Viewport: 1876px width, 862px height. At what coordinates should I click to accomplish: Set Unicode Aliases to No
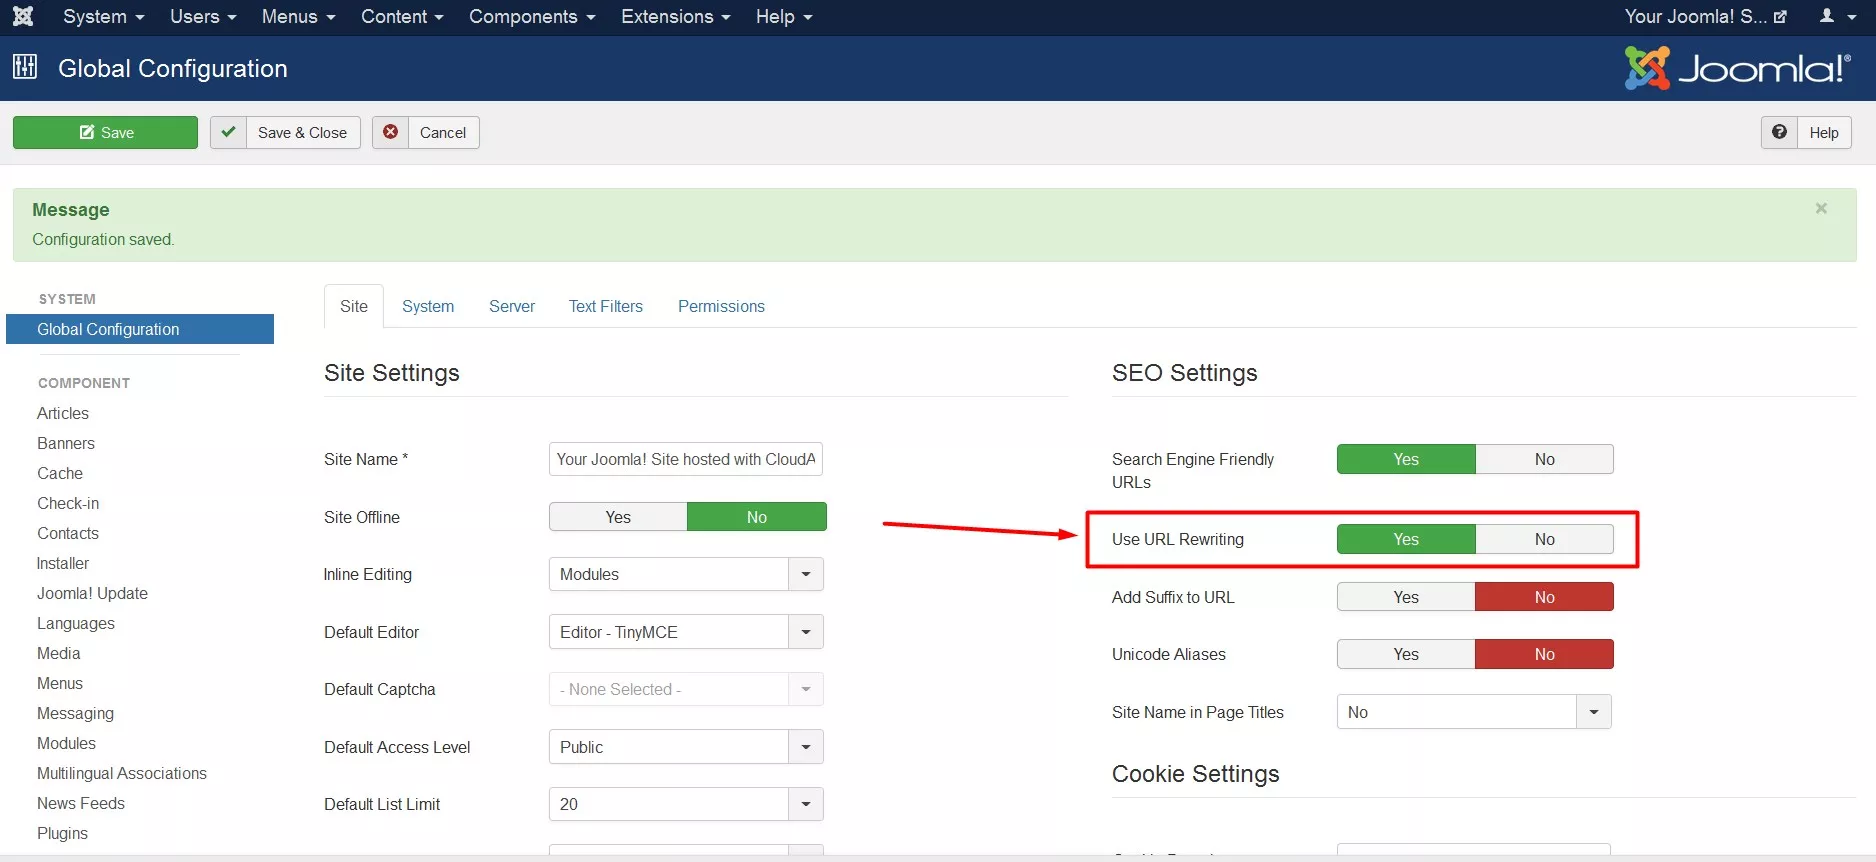tap(1545, 654)
